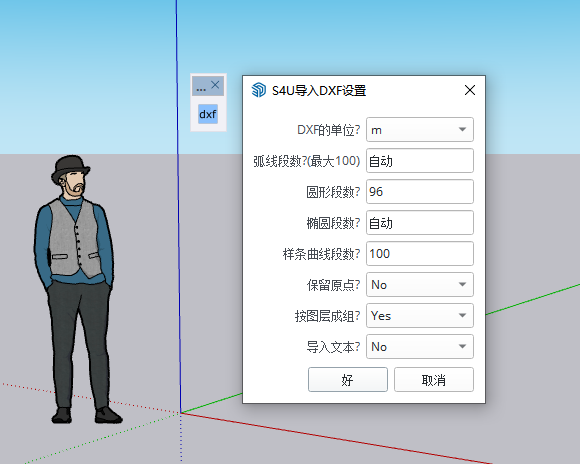Screen dimensions: 580x464
Task: Click the 弧线段数 input field
Action: [420, 161]
